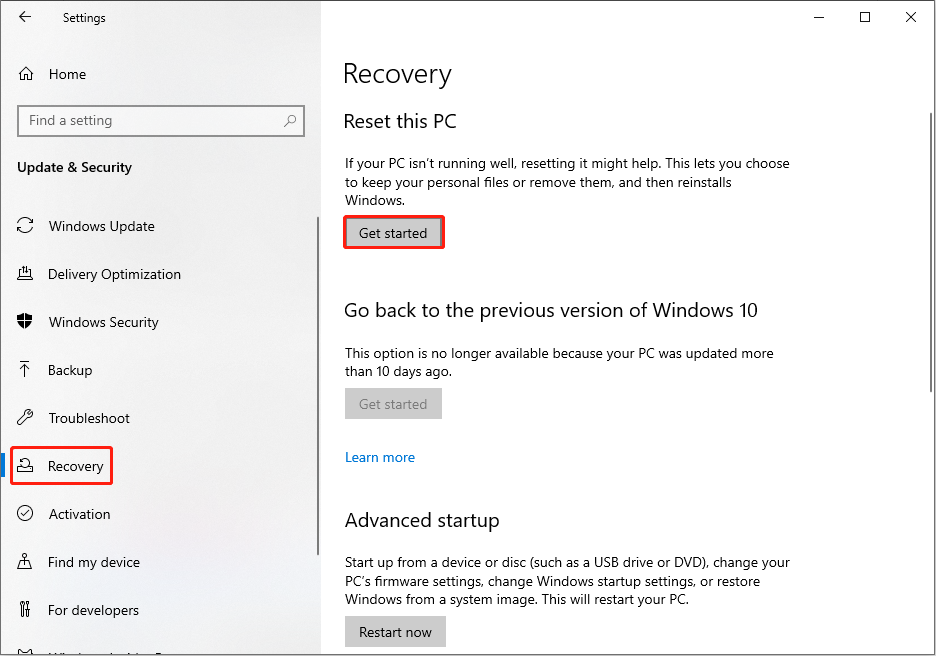Click the For developers icon
The height and width of the screenshot is (656, 936).
tap(26, 610)
